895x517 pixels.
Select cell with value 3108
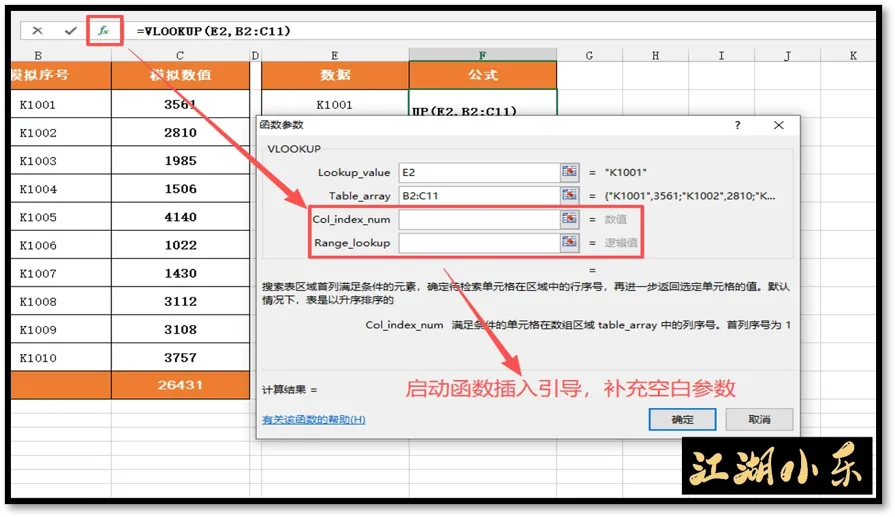180,329
